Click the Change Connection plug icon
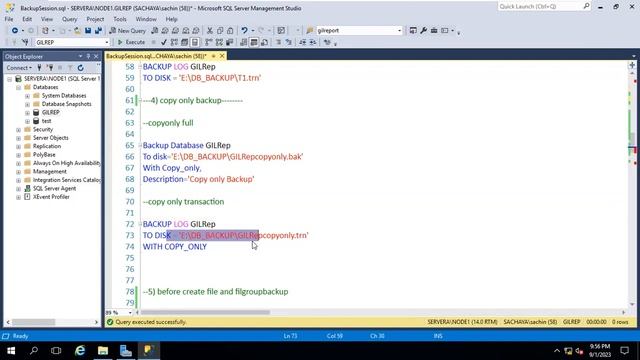This screenshot has height=360, width=640. (25, 42)
